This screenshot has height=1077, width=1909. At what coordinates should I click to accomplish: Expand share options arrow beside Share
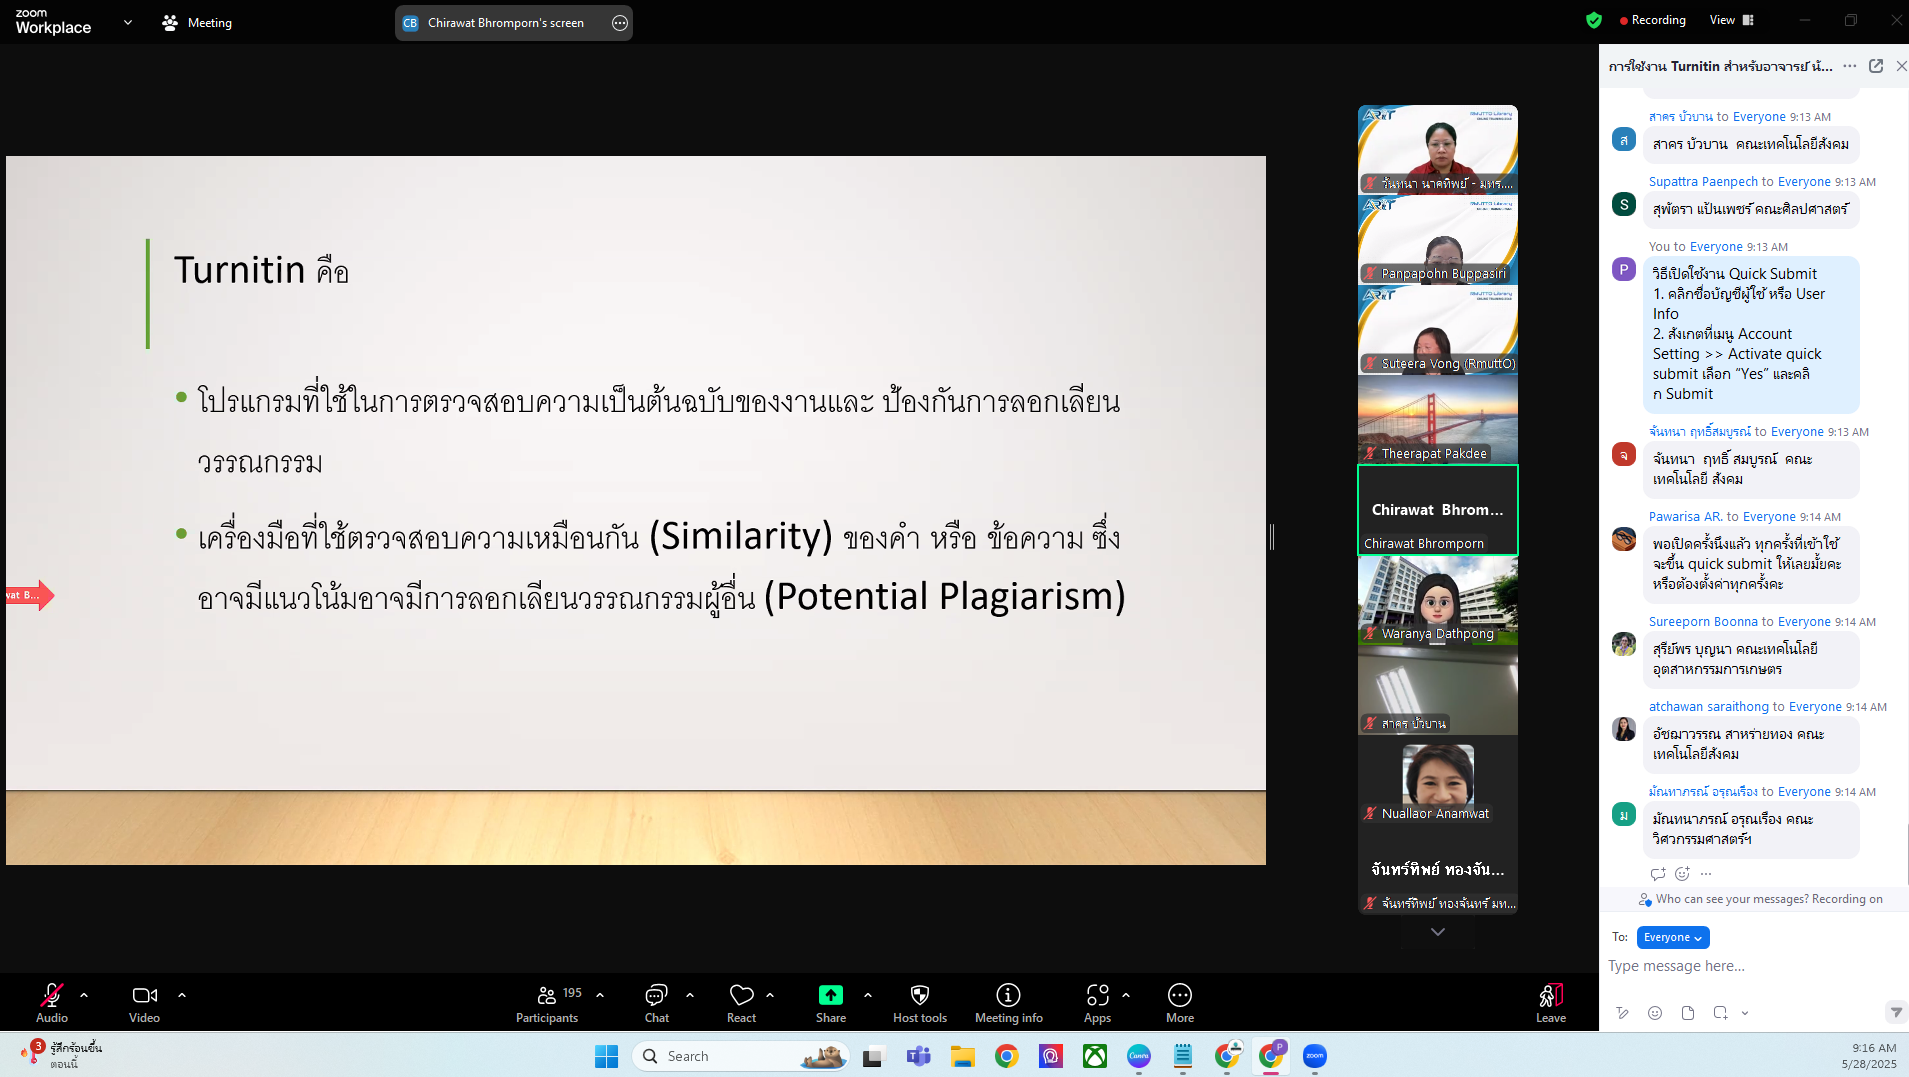pyautogui.click(x=868, y=995)
